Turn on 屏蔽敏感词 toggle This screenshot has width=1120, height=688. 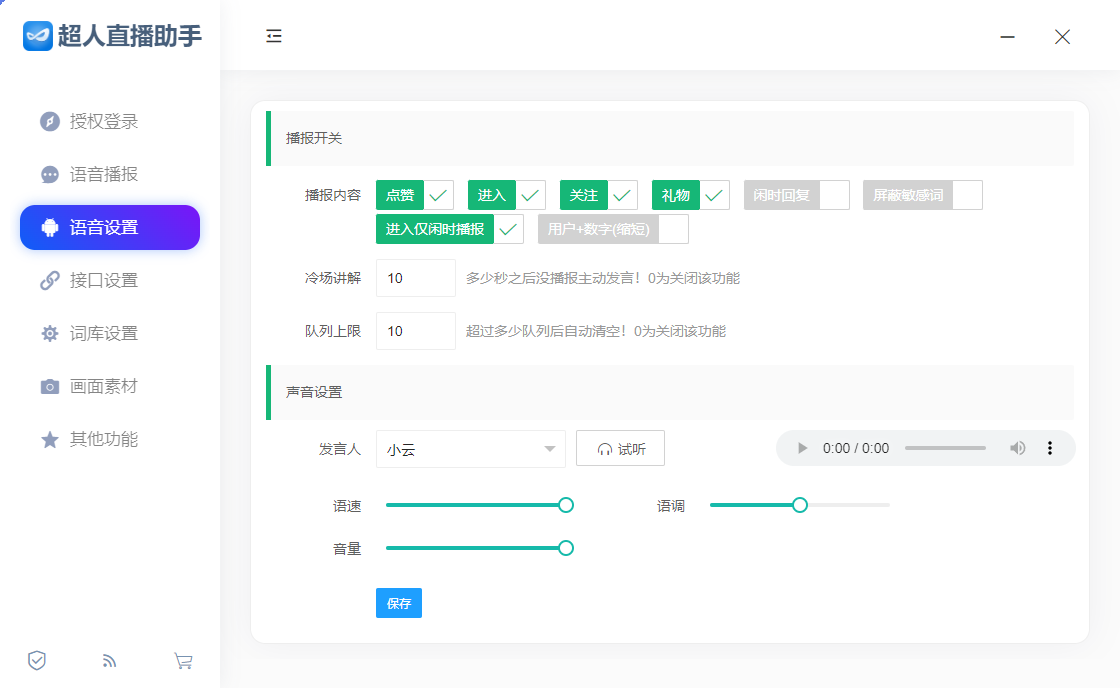point(922,195)
